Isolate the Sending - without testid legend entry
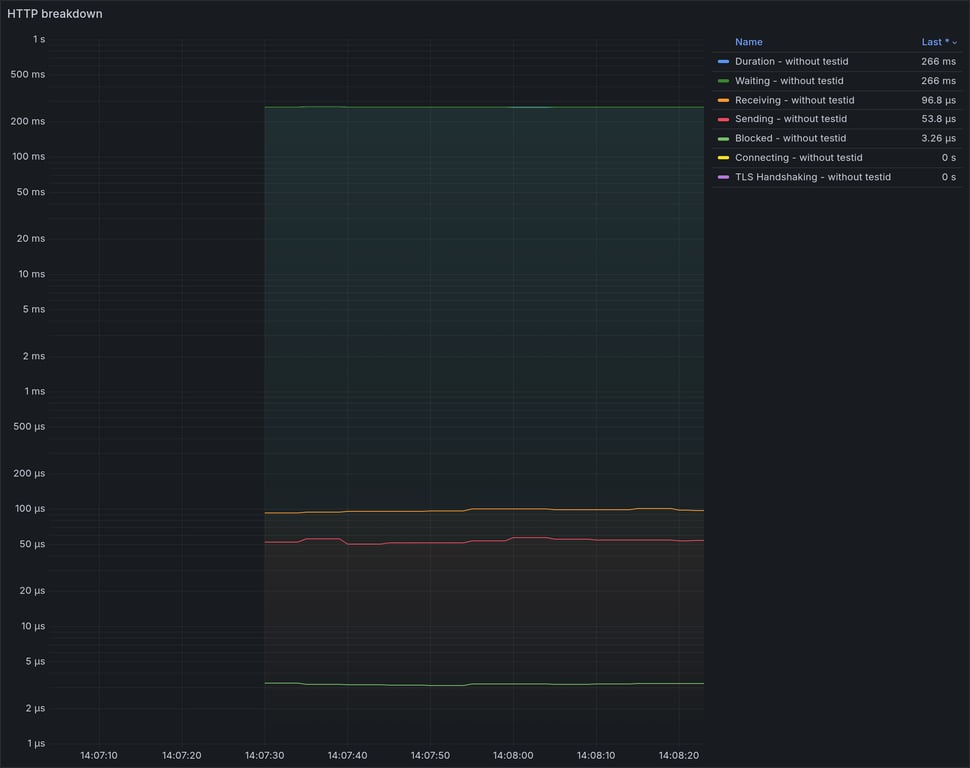The image size is (970, 768). pyautogui.click(x=791, y=119)
